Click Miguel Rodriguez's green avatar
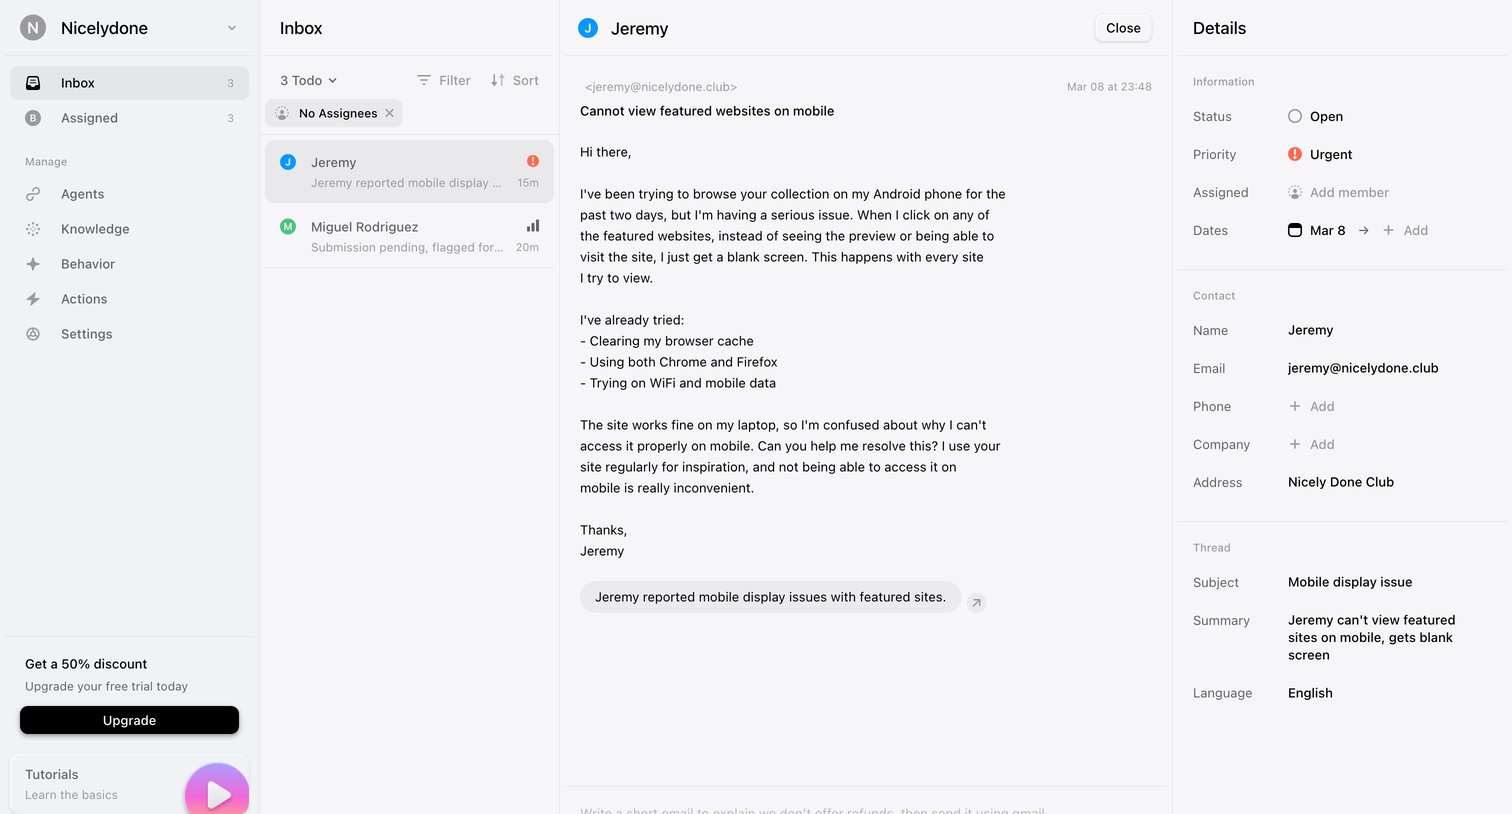This screenshot has width=1512, height=814. [x=288, y=226]
